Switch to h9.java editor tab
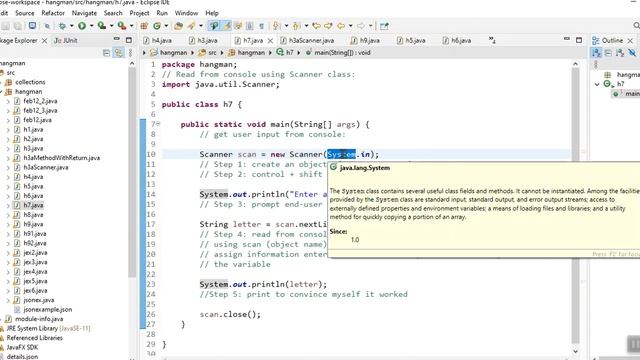Screen dimensions: 640x360 pos(365,40)
